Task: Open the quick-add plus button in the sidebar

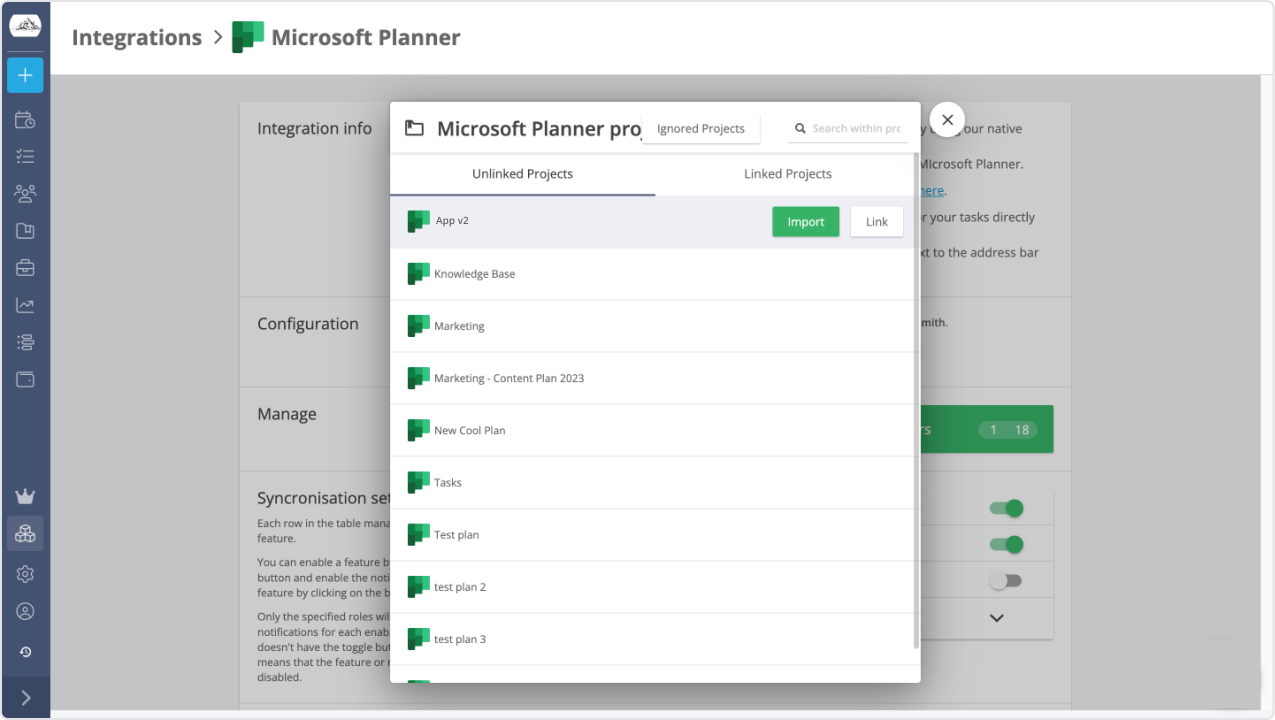Action: tap(24, 75)
